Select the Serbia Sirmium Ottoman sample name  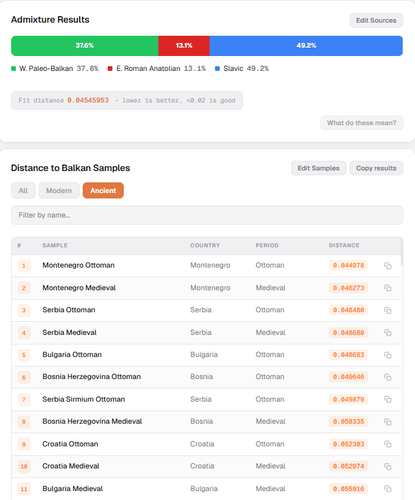tap(84, 399)
